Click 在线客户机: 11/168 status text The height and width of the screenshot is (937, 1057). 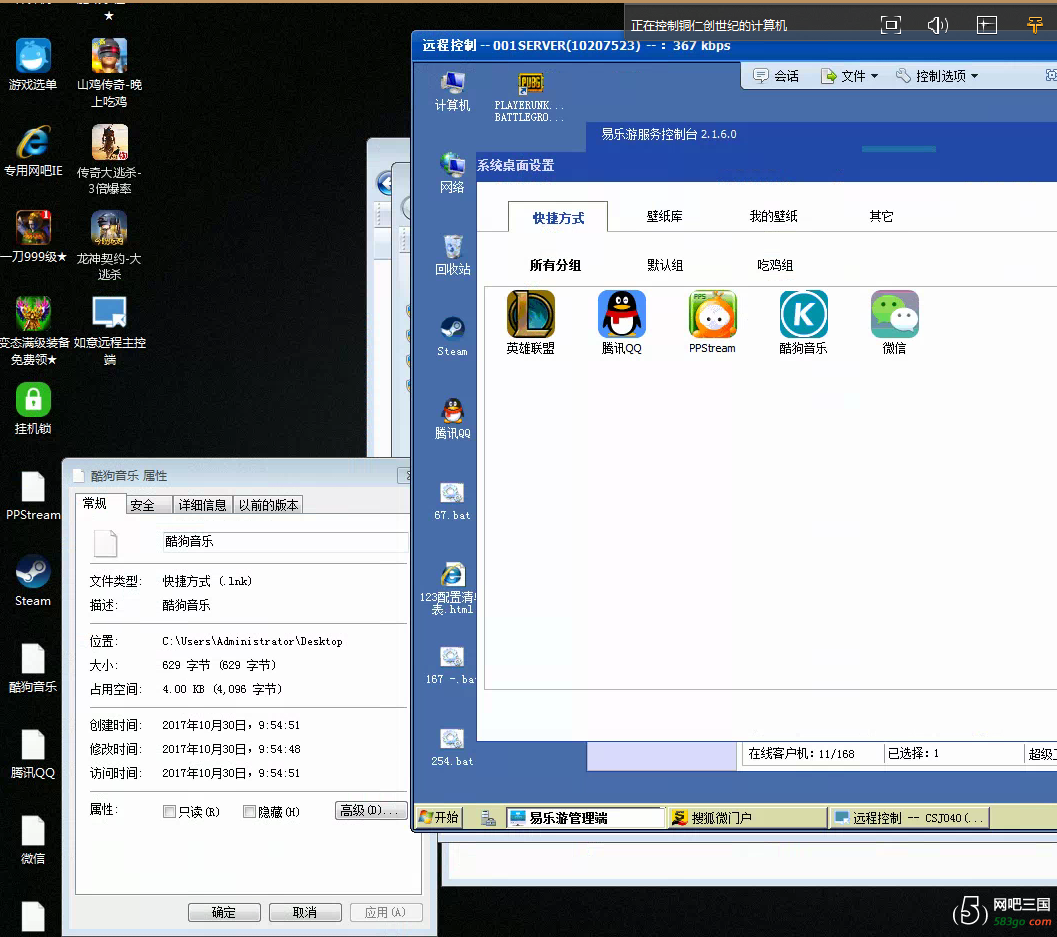coord(801,754)
